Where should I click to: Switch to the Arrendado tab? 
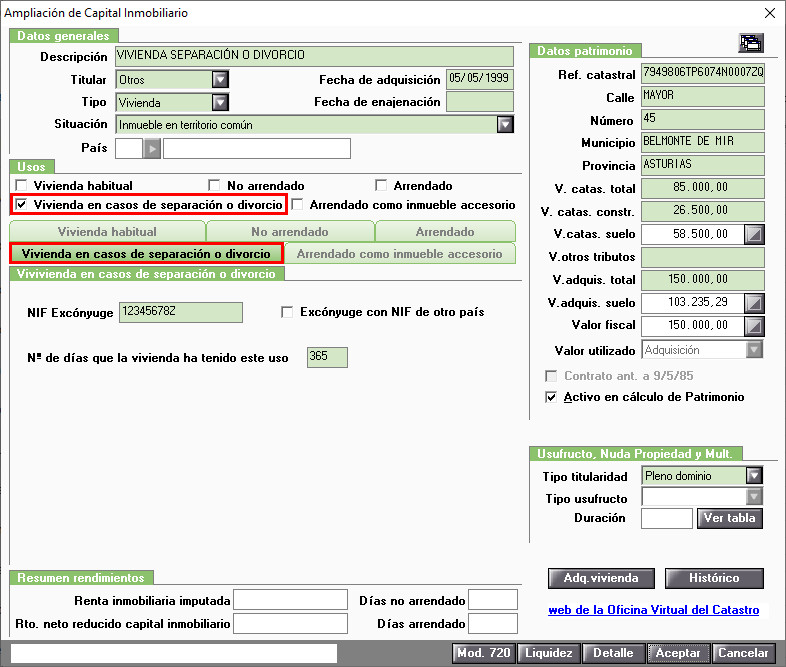pyautogui.click(x=445, y=232)
